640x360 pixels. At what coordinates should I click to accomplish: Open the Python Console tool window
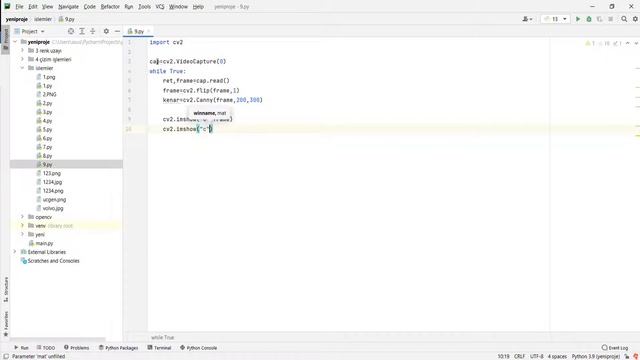(198, 348)
